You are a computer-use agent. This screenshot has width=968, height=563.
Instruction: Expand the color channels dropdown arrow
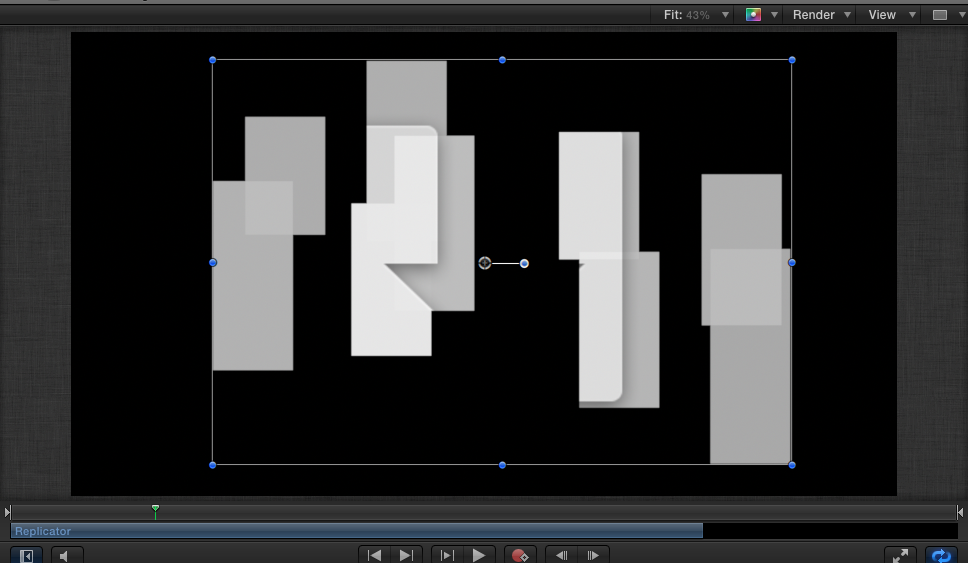click(774, 15)
